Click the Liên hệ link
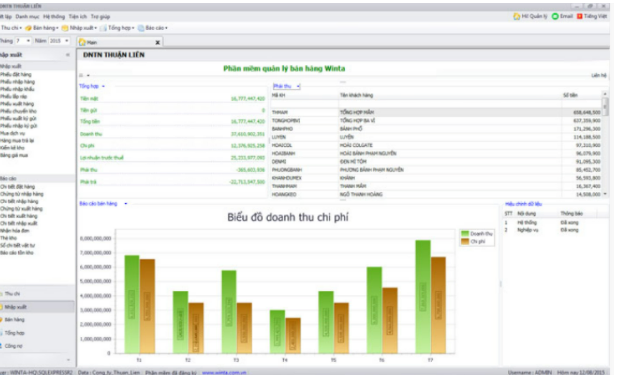This screenshot has height=375, width=620. 599,75
